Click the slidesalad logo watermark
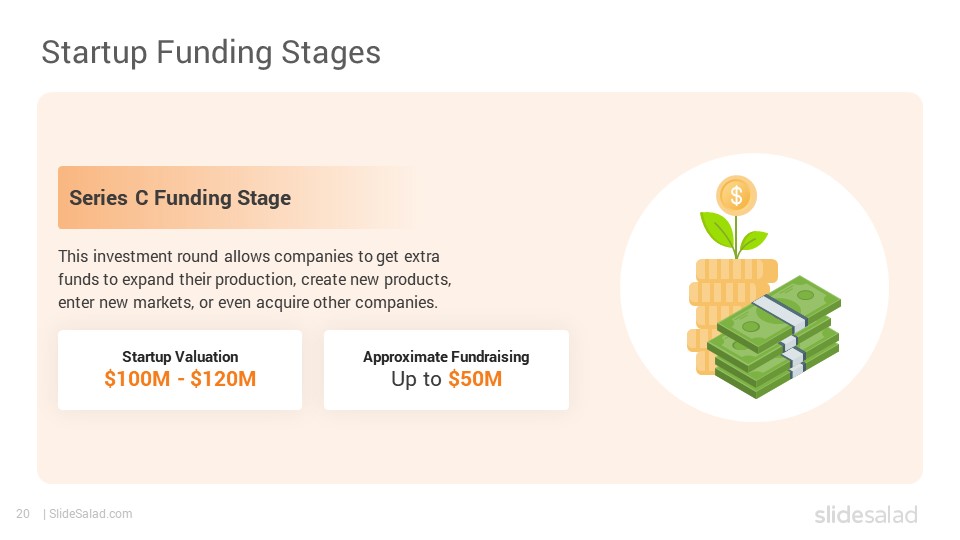960x540 pixels. 866,515
